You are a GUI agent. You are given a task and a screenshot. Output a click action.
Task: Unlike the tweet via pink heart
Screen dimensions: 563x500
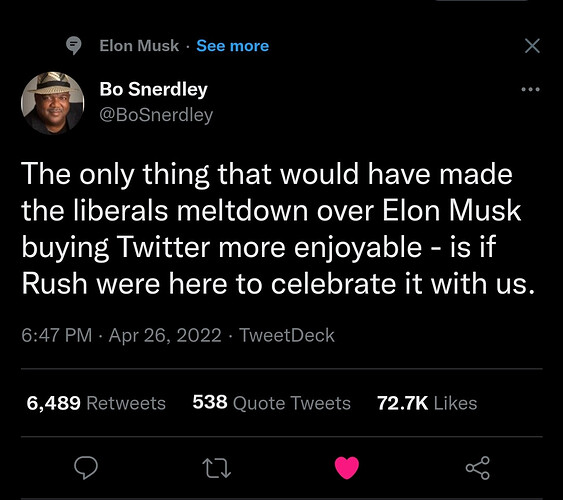tap(347, 468)
